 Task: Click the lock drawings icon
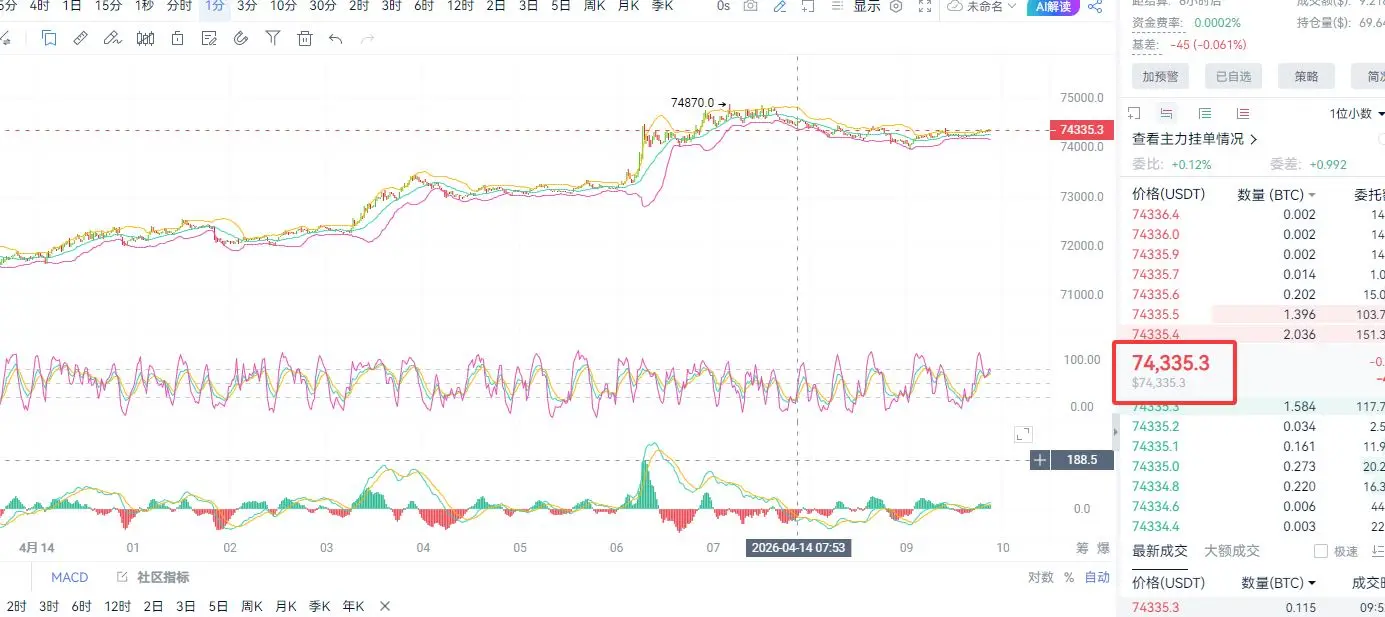(177, 38)
